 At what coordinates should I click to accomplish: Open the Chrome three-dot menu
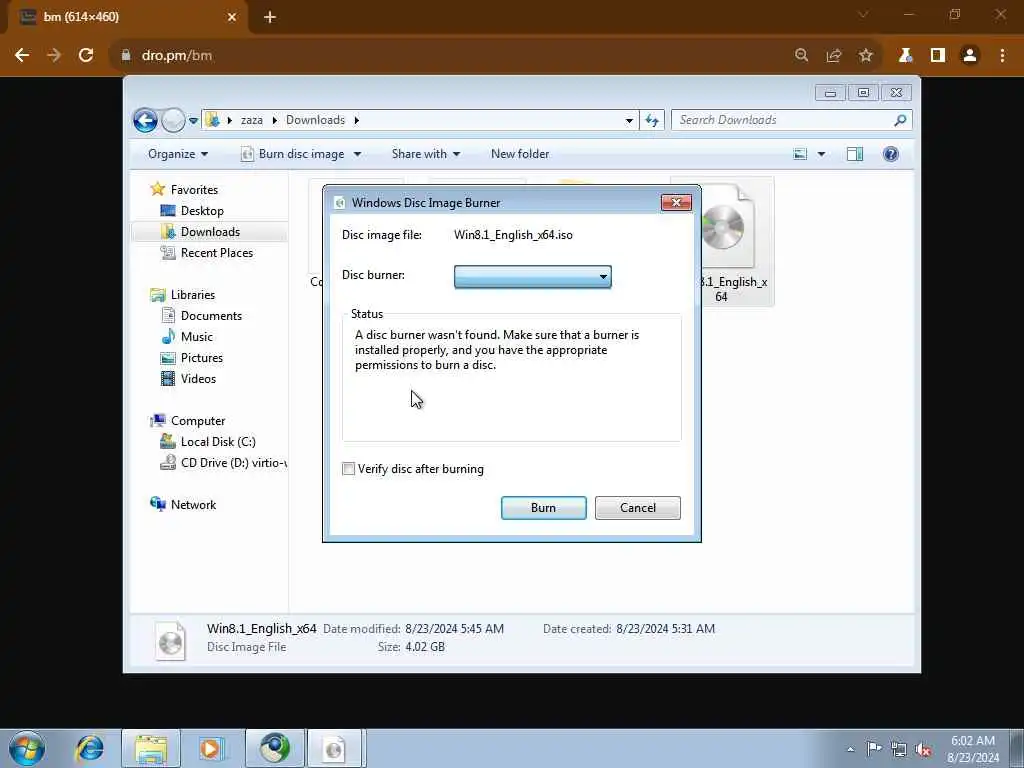click(1002, 56)
